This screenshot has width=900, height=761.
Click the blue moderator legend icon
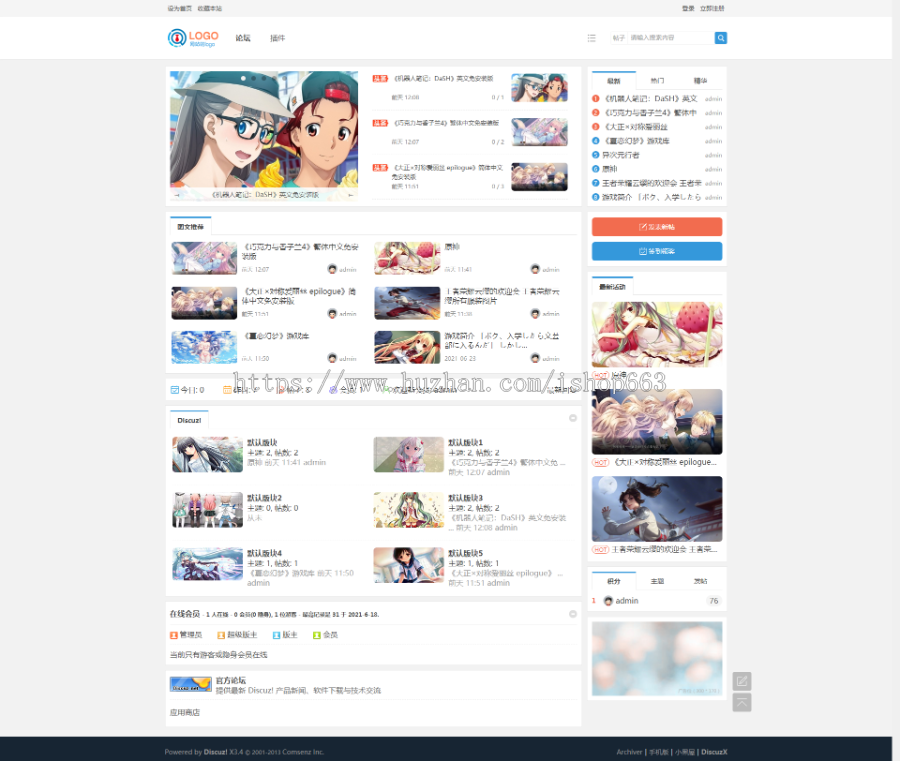point(276,635)
